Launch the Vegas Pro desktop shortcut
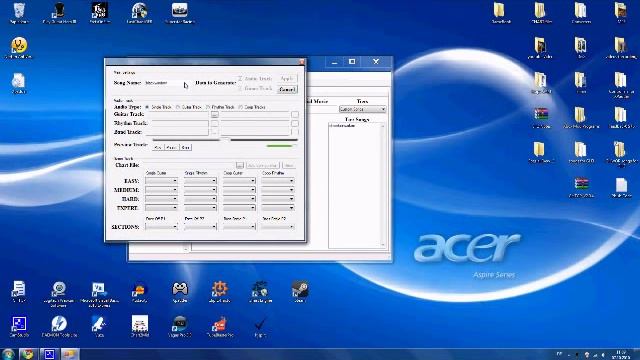The image size is (640, 360). click(x=180, y=326)
